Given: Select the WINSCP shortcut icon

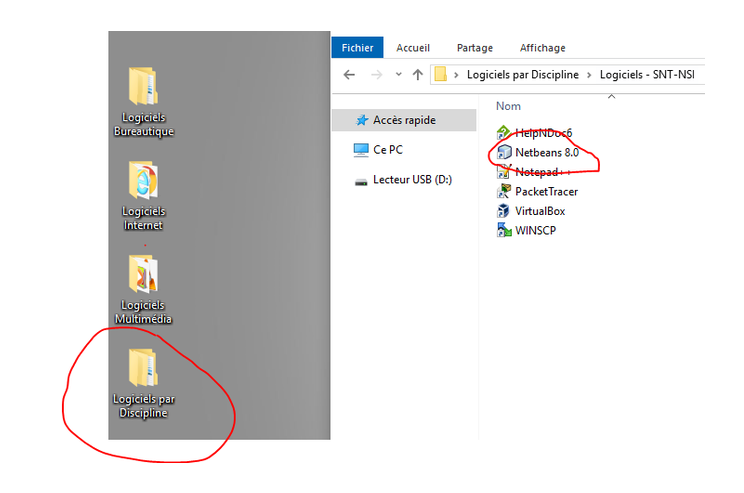Looking at the screenshot, I should point(503,230).
